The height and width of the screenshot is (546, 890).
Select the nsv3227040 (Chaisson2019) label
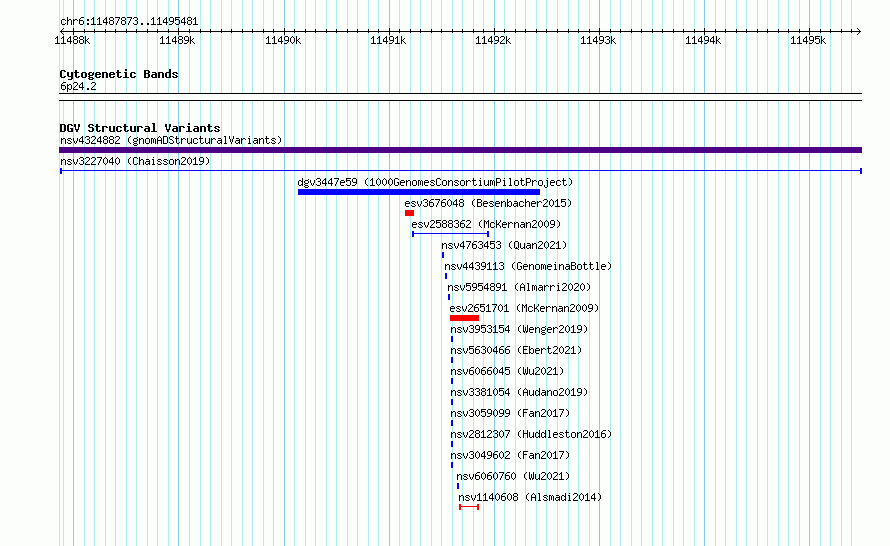[x=135, y=161]
